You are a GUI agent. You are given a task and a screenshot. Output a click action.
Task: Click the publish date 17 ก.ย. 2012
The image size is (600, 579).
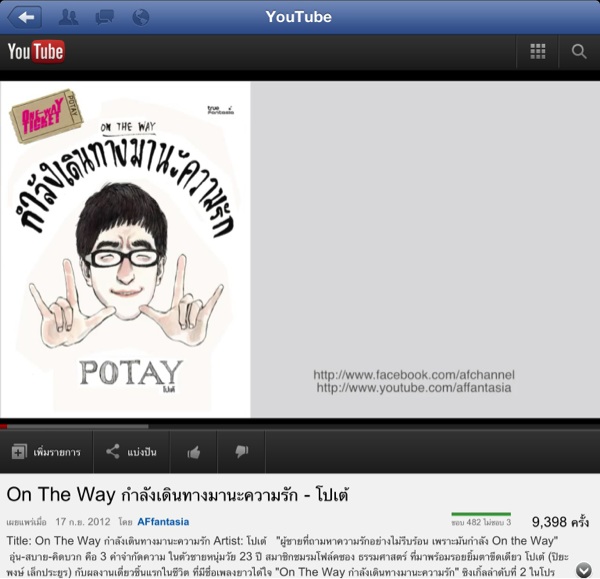point(83,522)
